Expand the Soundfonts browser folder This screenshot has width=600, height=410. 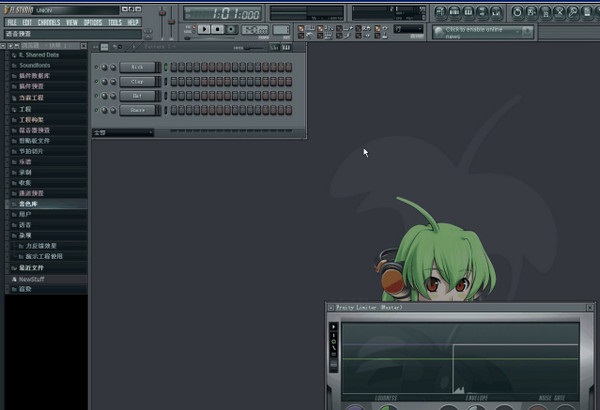point(38,65)
